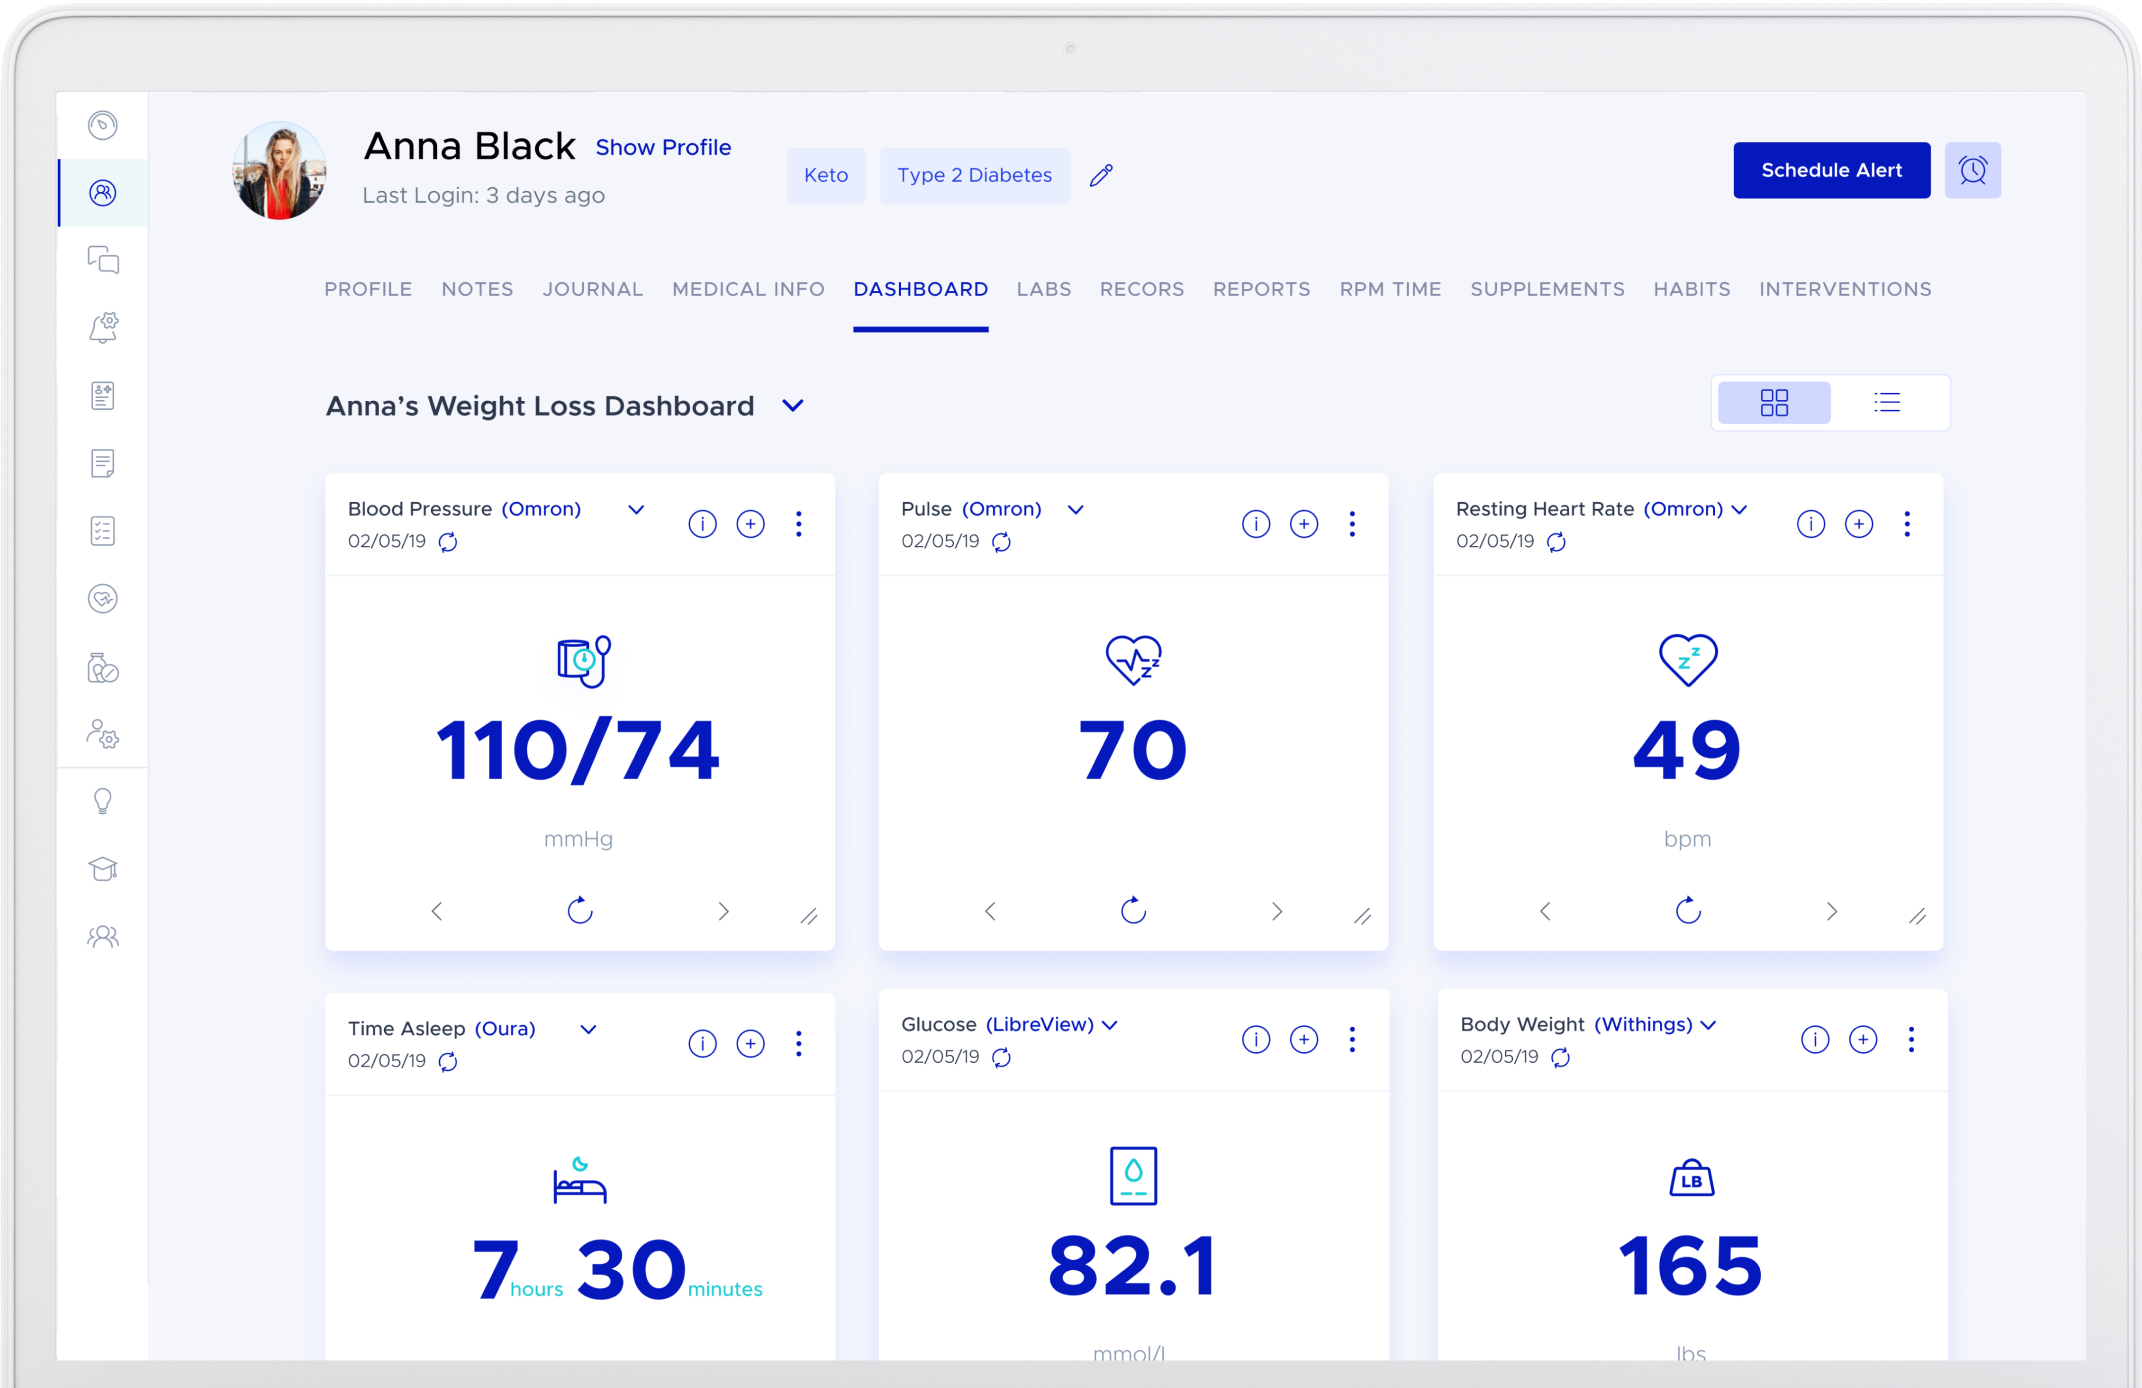Go to next Resting Heart Rate reading
Viewport: 2142px width, 1388px height.
pyautogui.click(x=1832, y=911)
